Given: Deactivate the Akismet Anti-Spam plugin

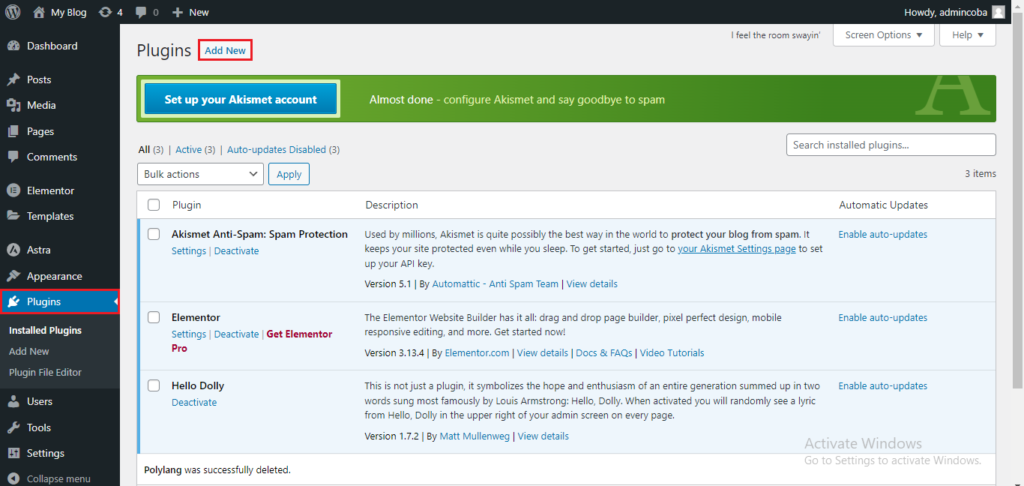Looking at the screenshot, I should tap(236, 251).
